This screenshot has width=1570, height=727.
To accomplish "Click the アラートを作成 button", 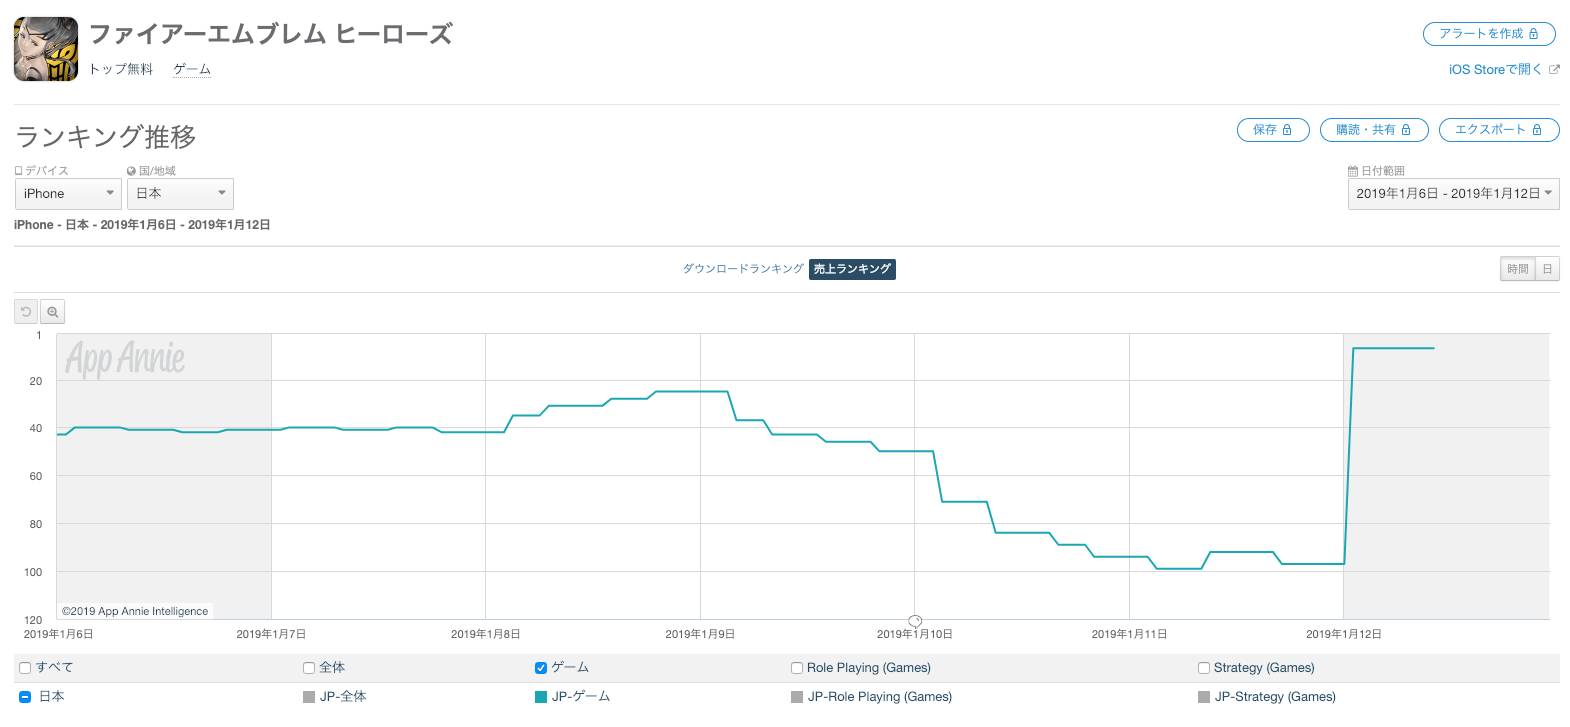I will (x=1489, y=34).
